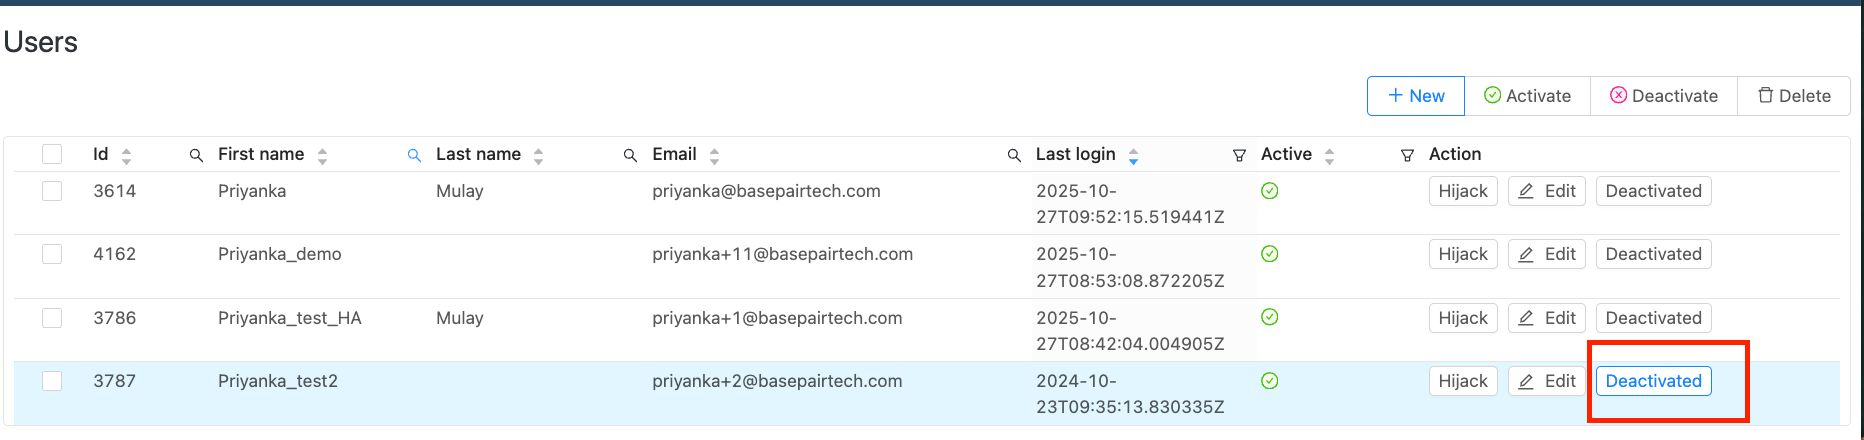The height and width of the screenshot is (440, 1864).
Task: Select the checkbox for user 3614
Action: pyautogui.click(x=52, y=191)
